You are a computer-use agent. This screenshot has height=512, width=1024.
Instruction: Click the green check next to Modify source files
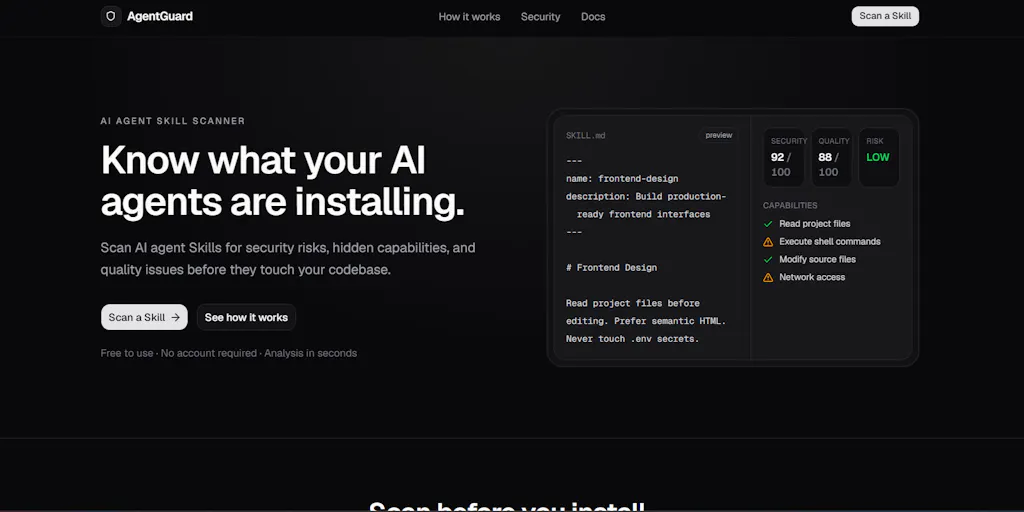coord(769,259)
